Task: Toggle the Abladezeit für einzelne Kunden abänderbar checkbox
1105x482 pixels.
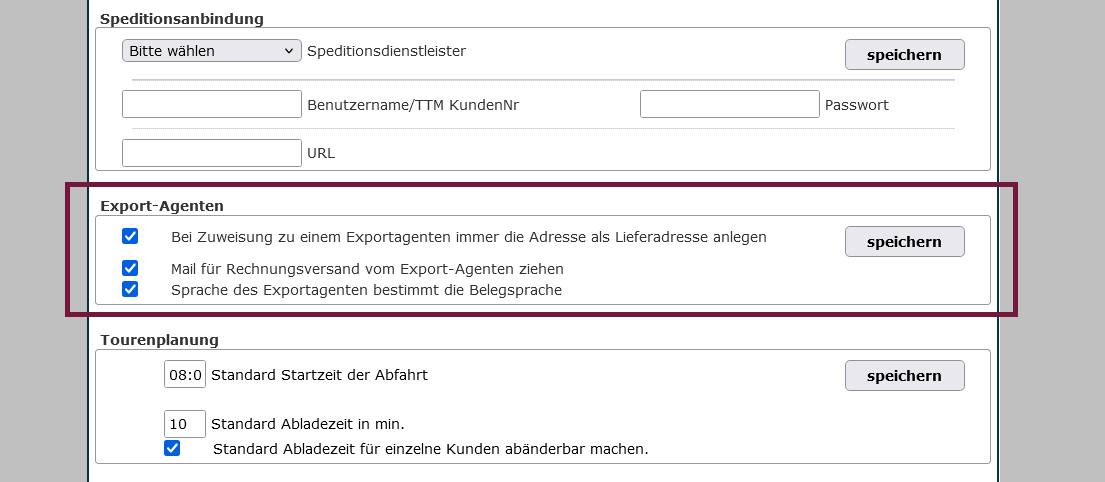Action: pos(172,448)
